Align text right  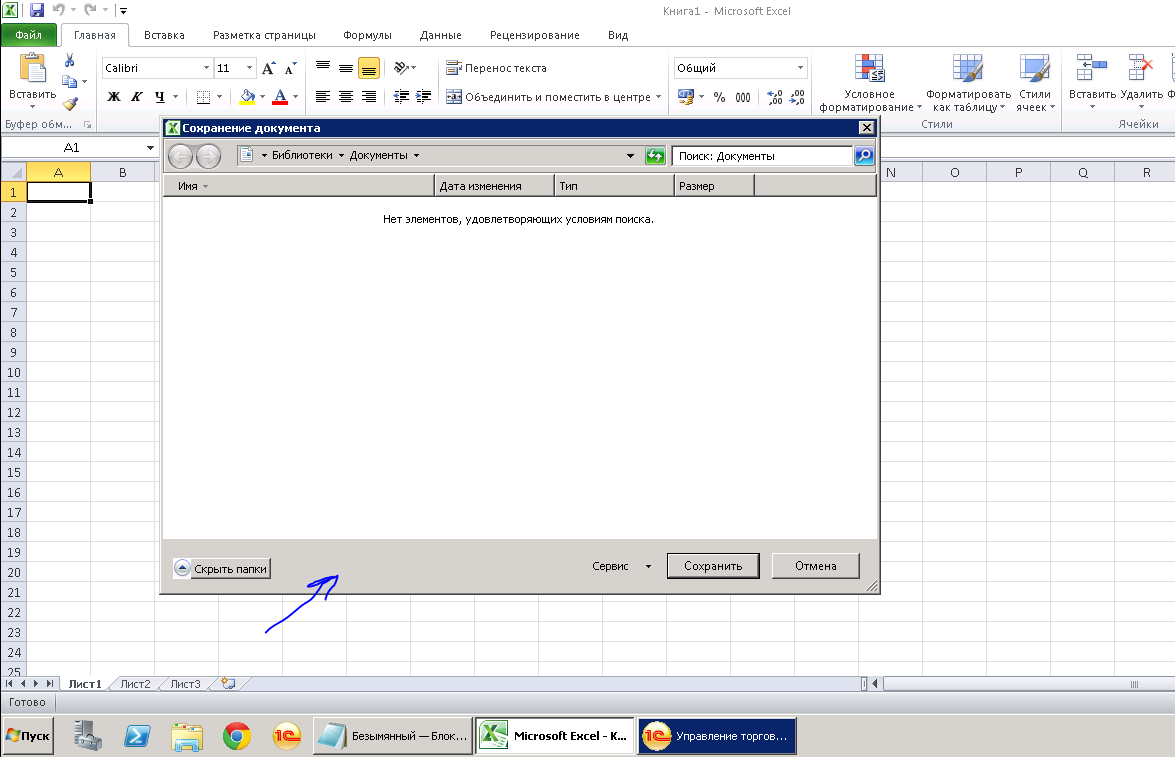point(369,97)
